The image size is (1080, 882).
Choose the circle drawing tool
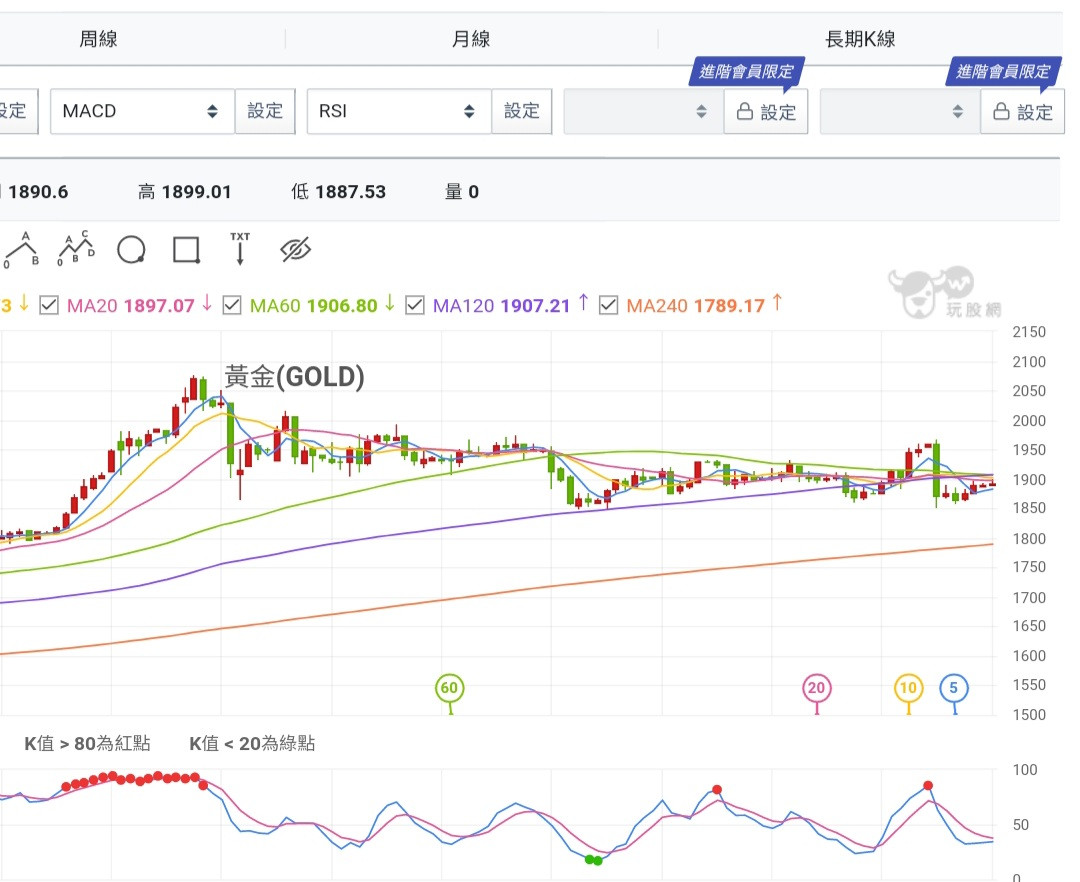pyautogui.click(x=131, y=250)
